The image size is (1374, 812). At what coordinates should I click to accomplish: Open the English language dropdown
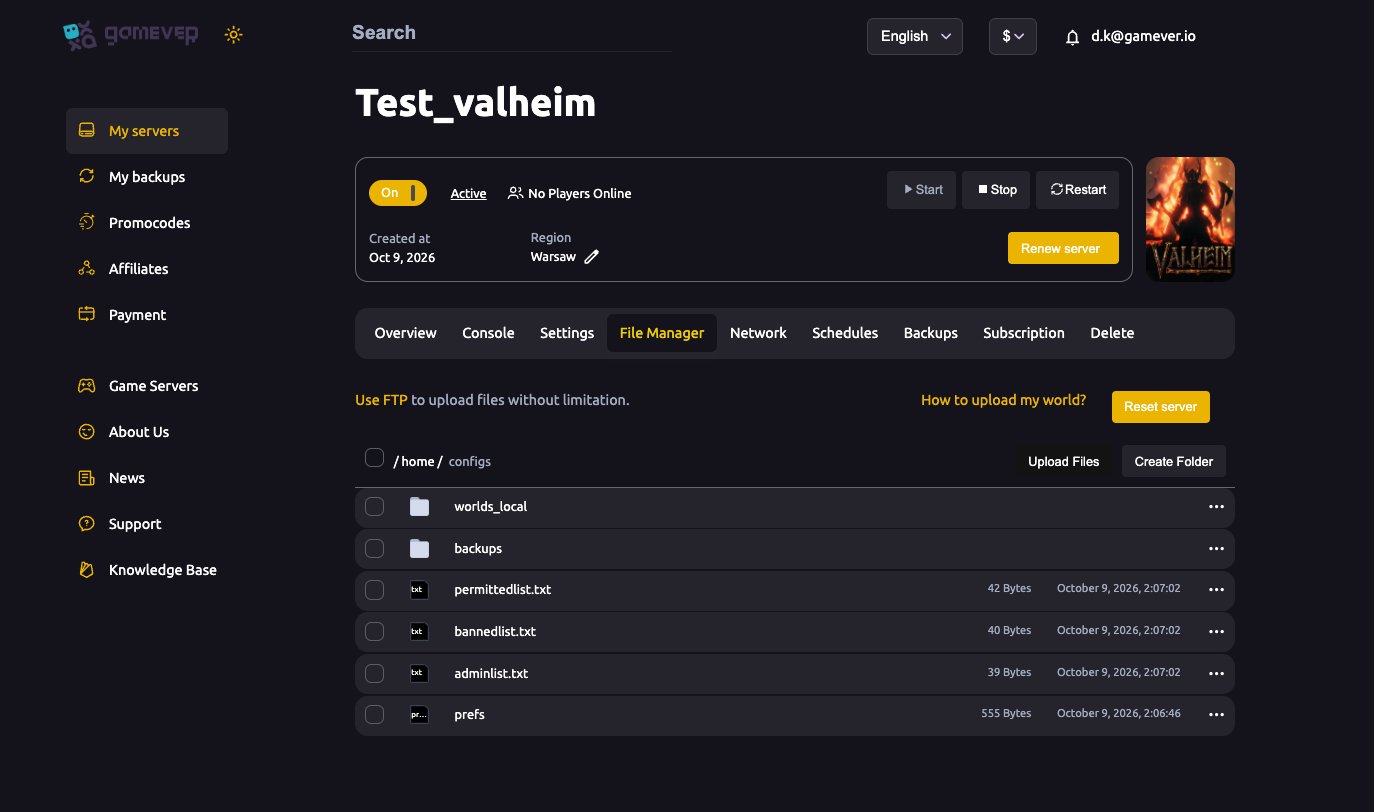click(915, 36)
